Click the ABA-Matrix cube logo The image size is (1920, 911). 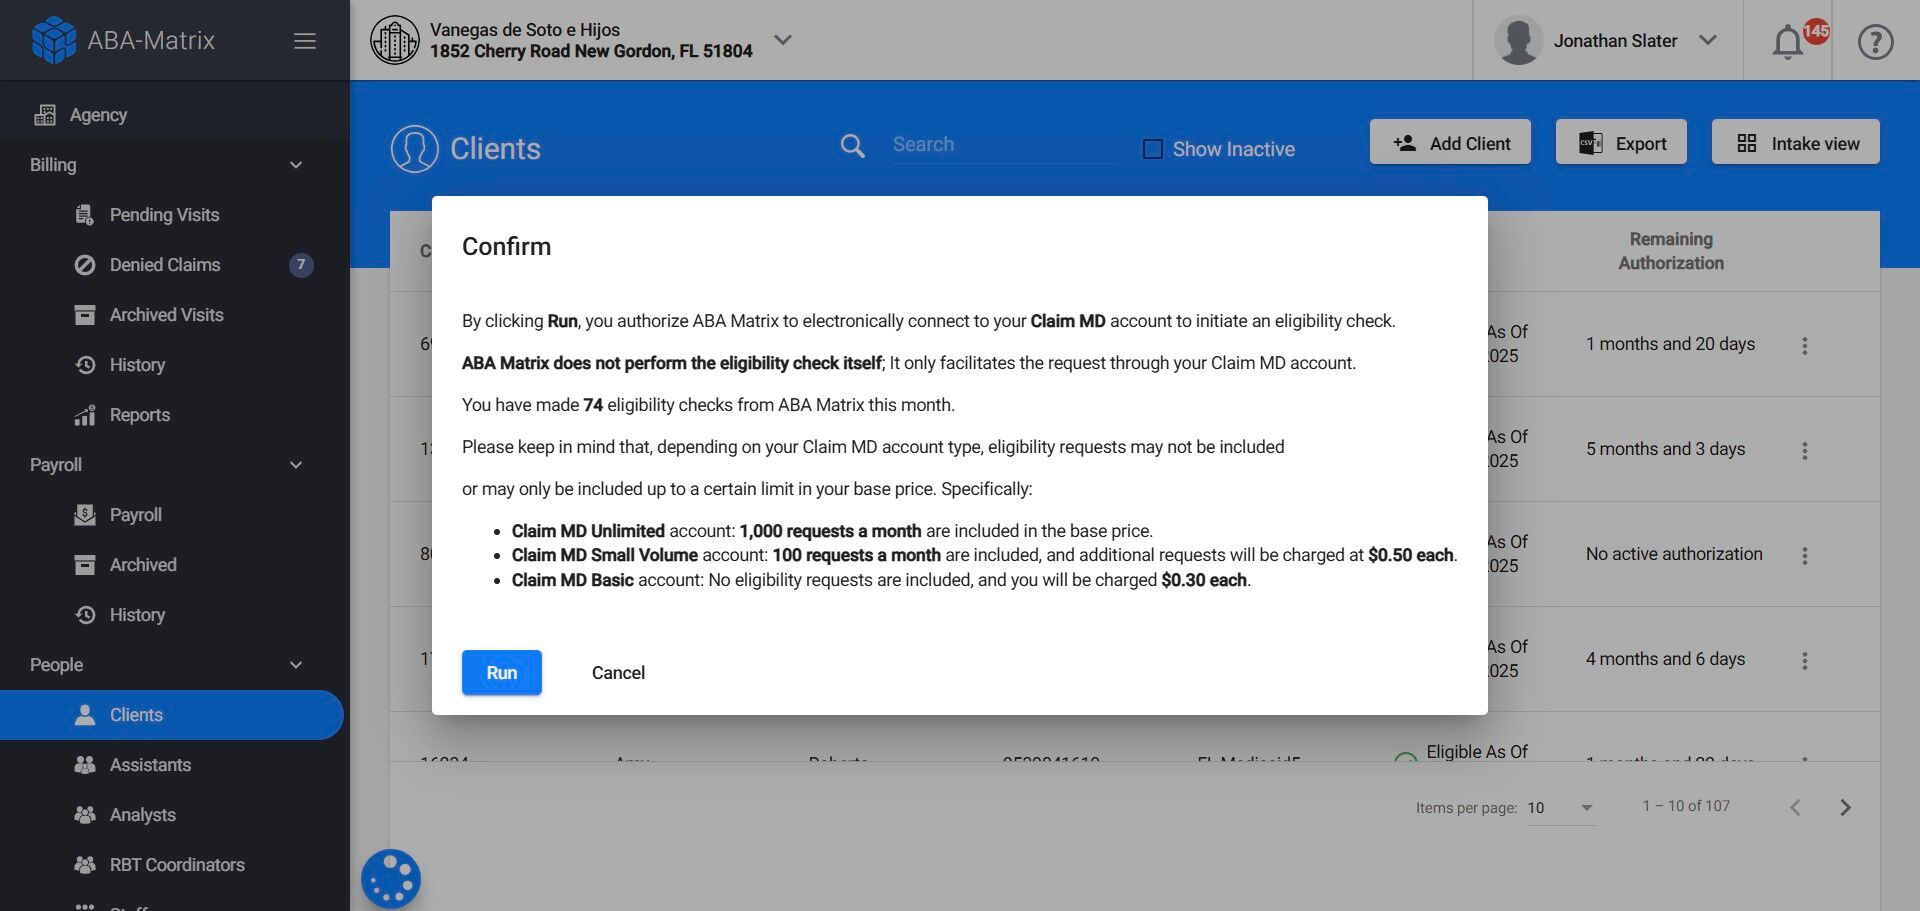[x=54, y=40]
